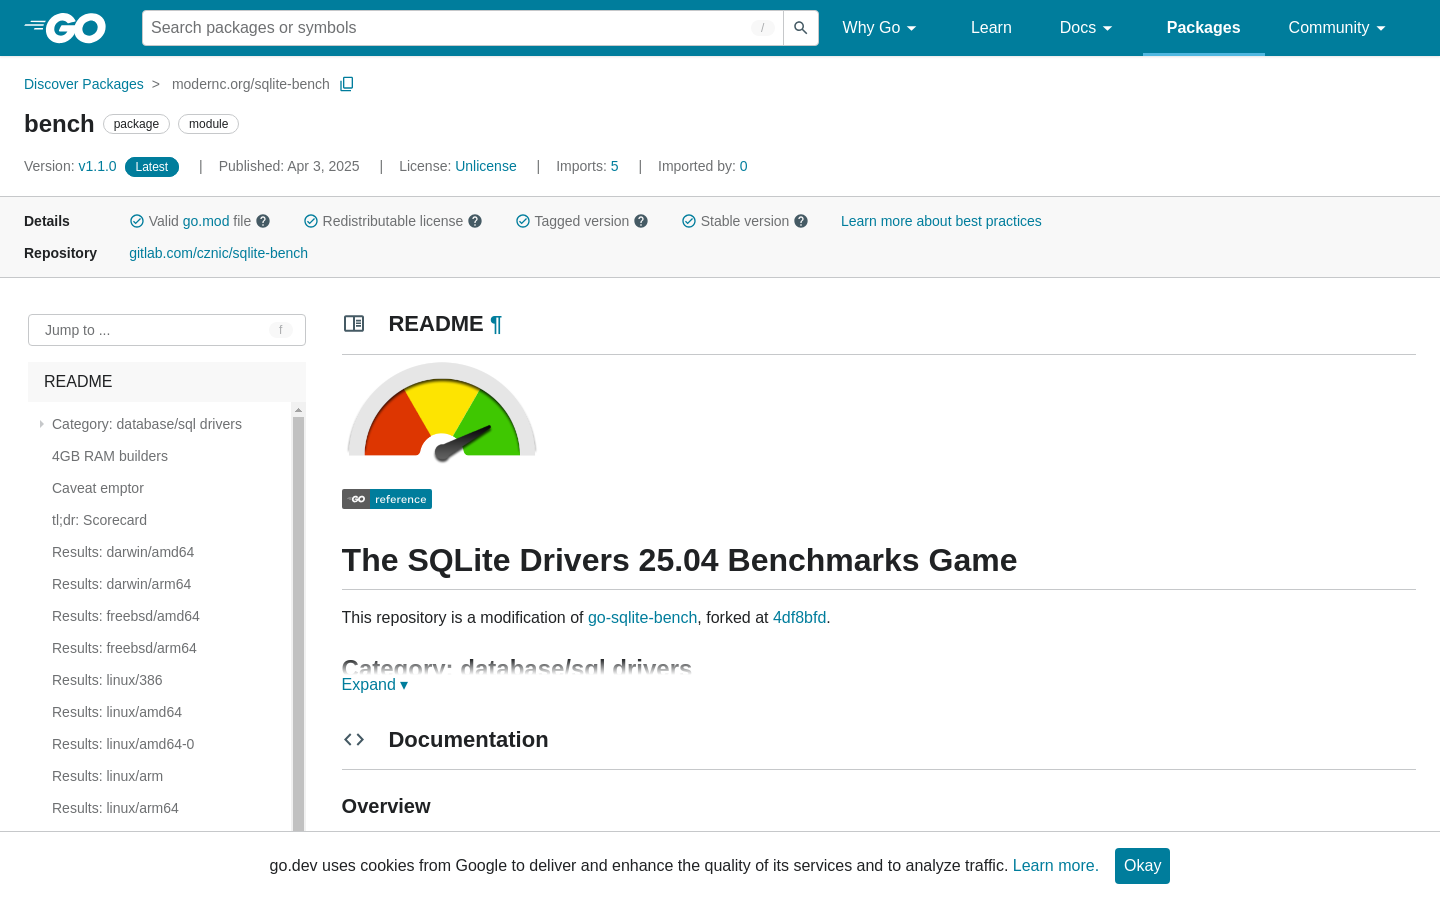Click check mark icon for Redistributable license
1440x900 pixels.
coord(311,221)
